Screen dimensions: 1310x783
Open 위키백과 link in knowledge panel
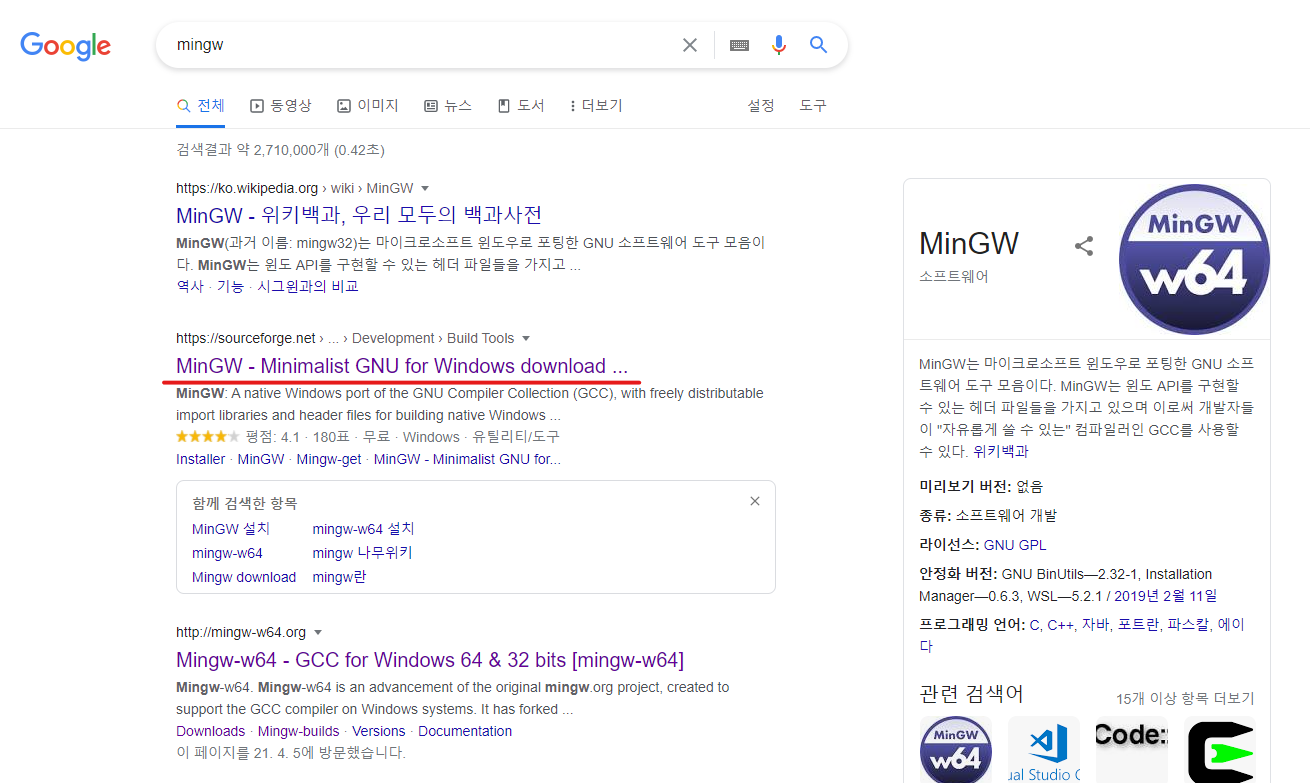coord(1001,451)
